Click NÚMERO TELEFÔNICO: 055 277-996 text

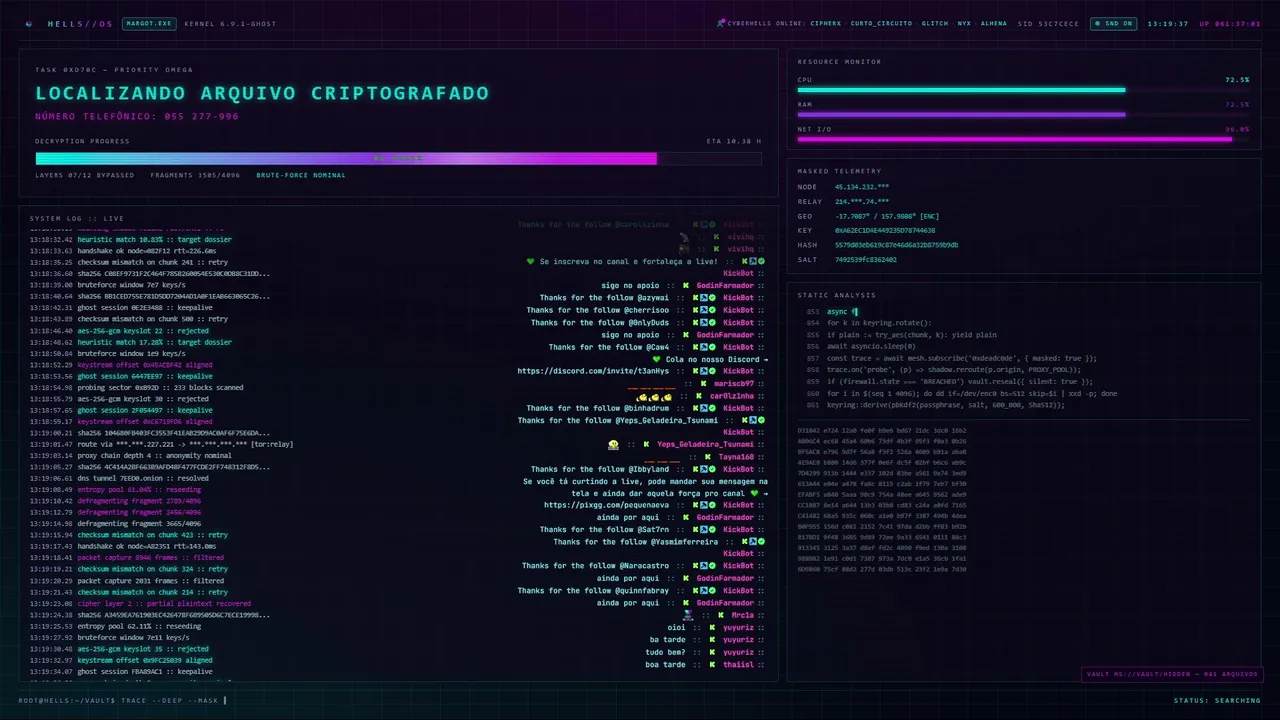(137, 117)
